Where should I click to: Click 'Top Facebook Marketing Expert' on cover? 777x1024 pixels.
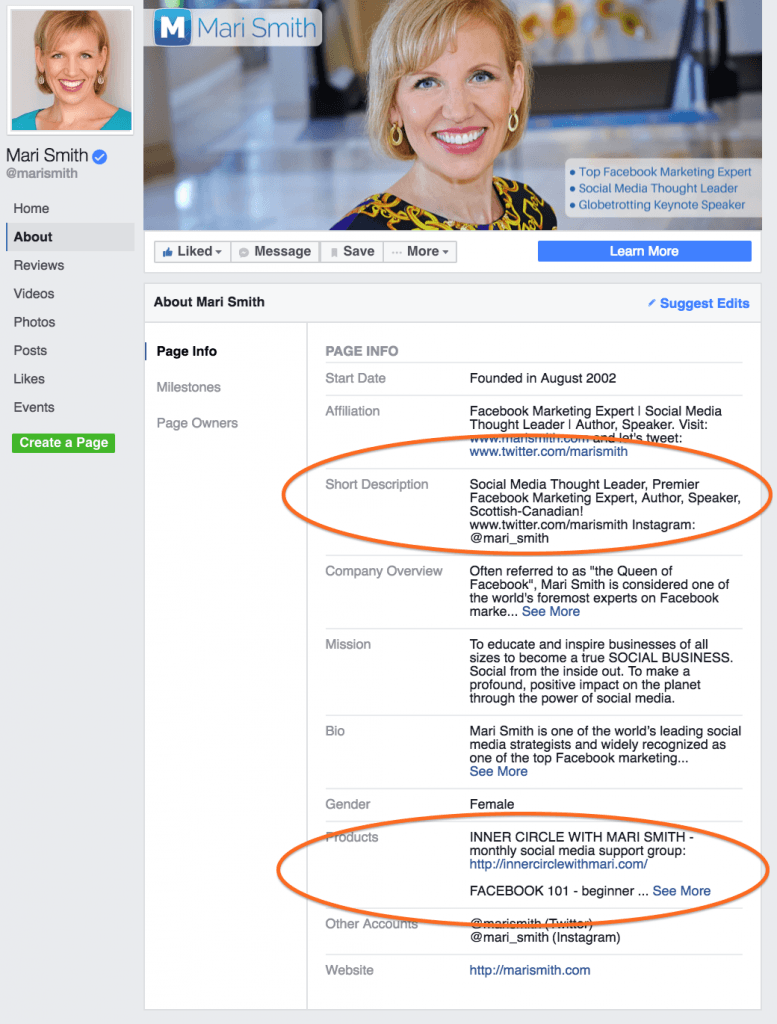tap(665, 172)
